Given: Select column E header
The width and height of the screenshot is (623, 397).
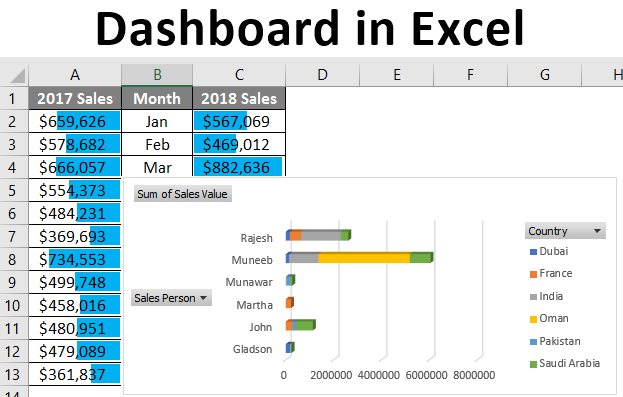Looking at the screenshot, I should [397, 75].
